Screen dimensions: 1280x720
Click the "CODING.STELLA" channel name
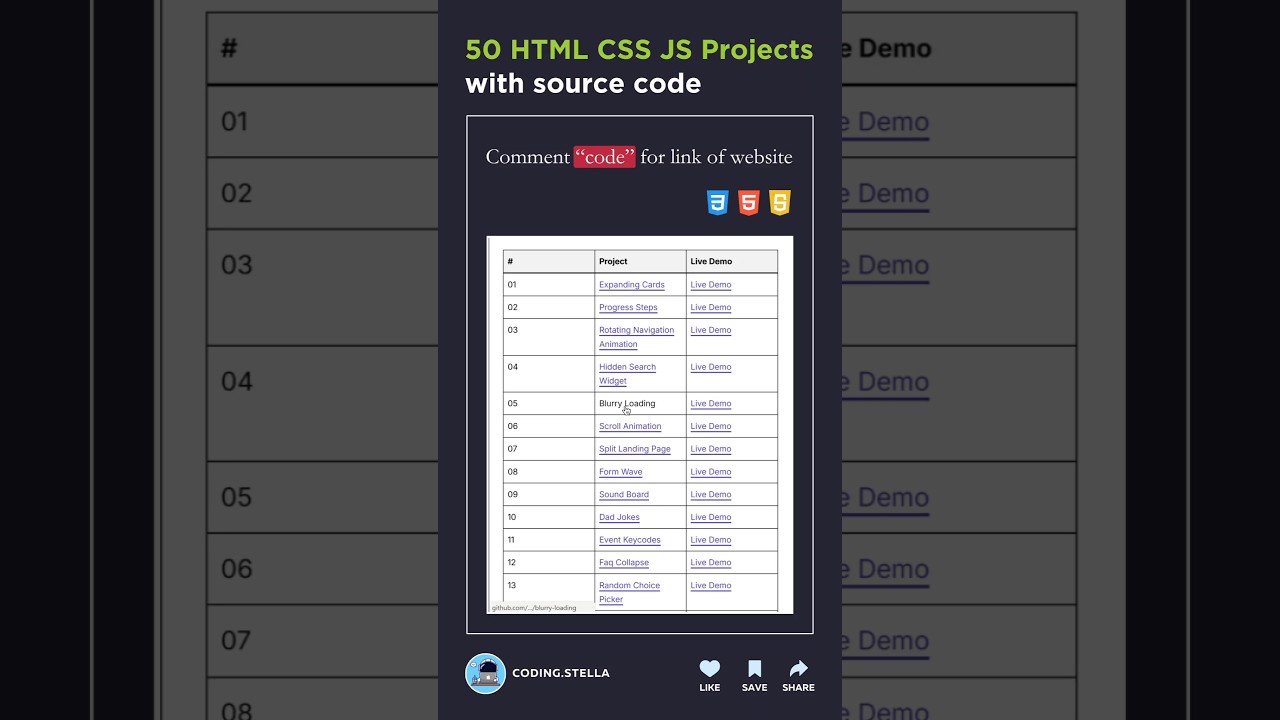coord(561,673)
